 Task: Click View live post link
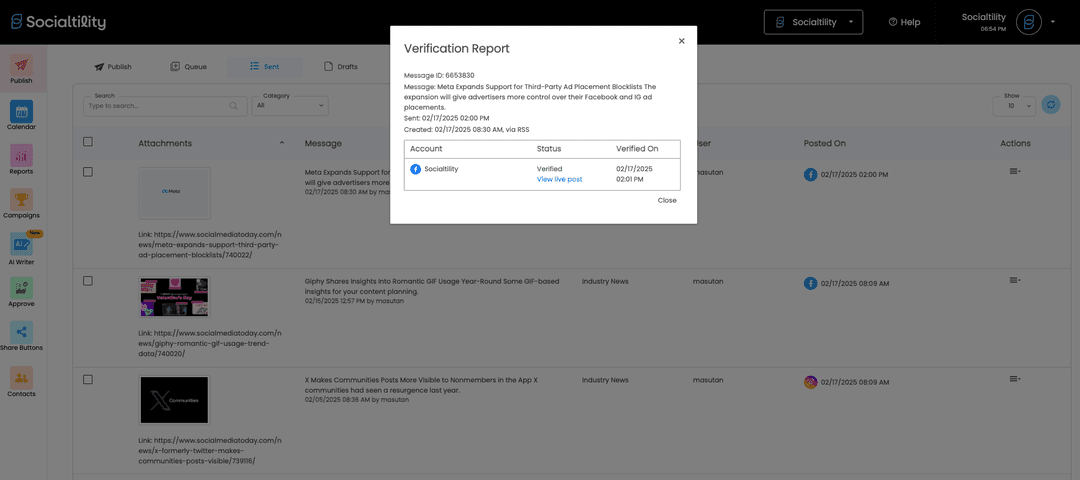click(559, 179)
